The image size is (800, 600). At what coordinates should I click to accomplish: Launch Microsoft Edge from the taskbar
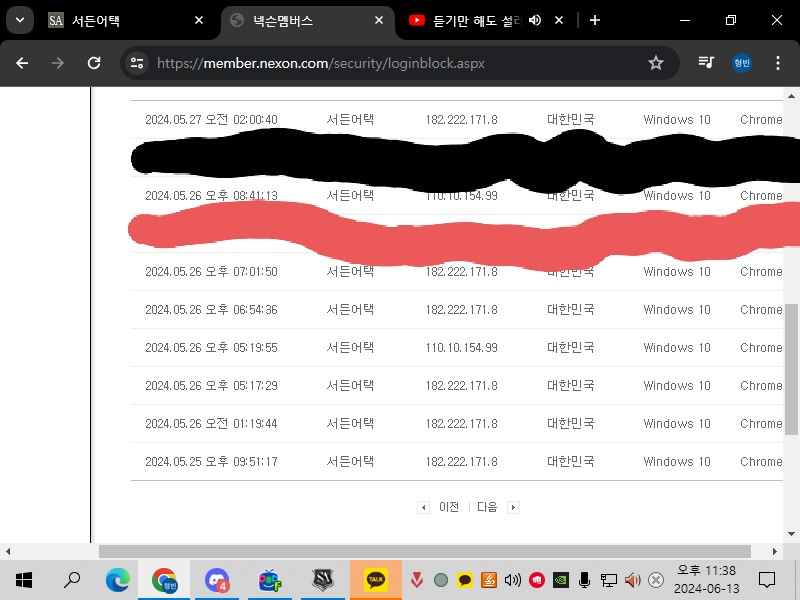click(118, 579)
